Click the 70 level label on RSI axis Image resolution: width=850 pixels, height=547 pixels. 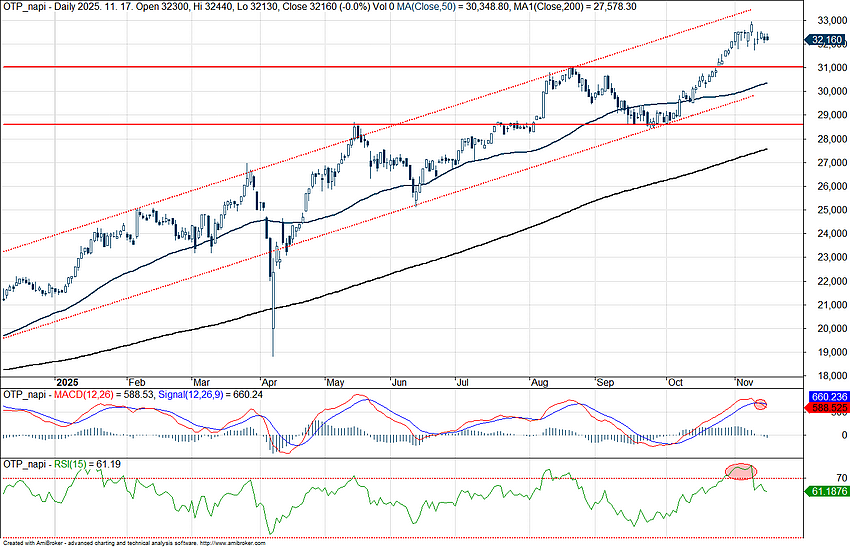[814, 479]
